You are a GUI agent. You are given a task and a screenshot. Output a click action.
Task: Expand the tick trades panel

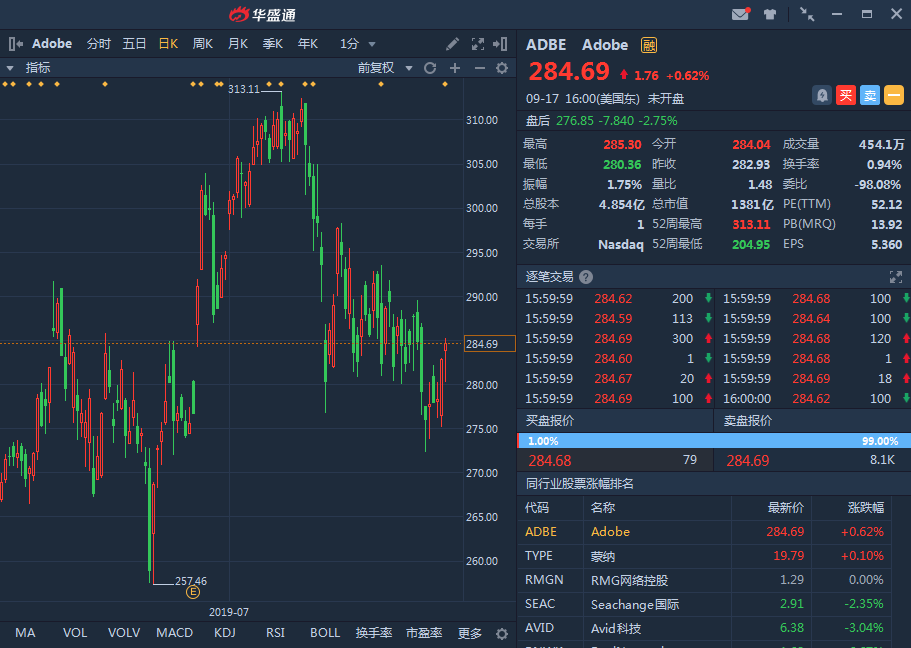(895, 277)
